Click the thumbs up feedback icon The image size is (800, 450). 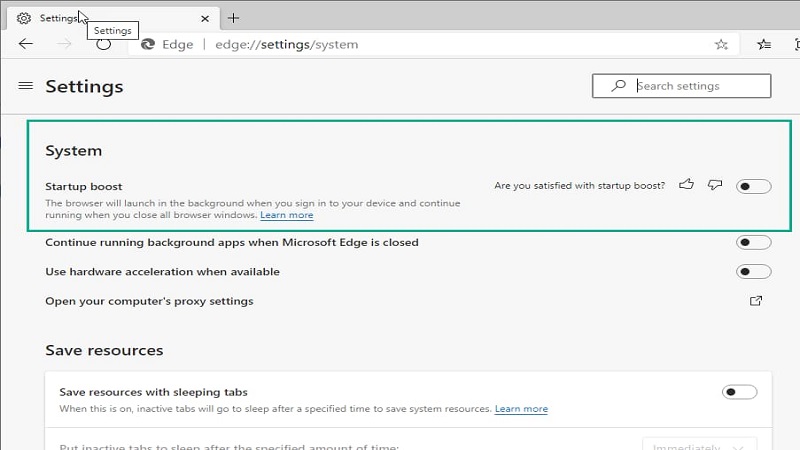click(686, 185)
